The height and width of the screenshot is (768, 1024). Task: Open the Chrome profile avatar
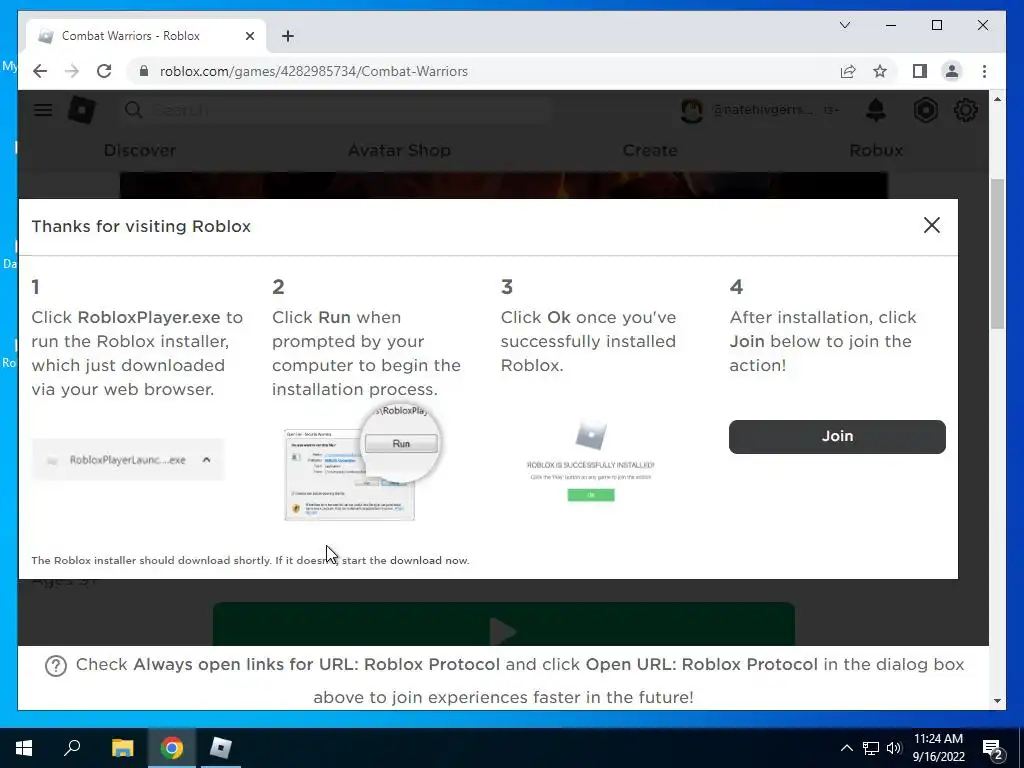[x=952, y=71]
